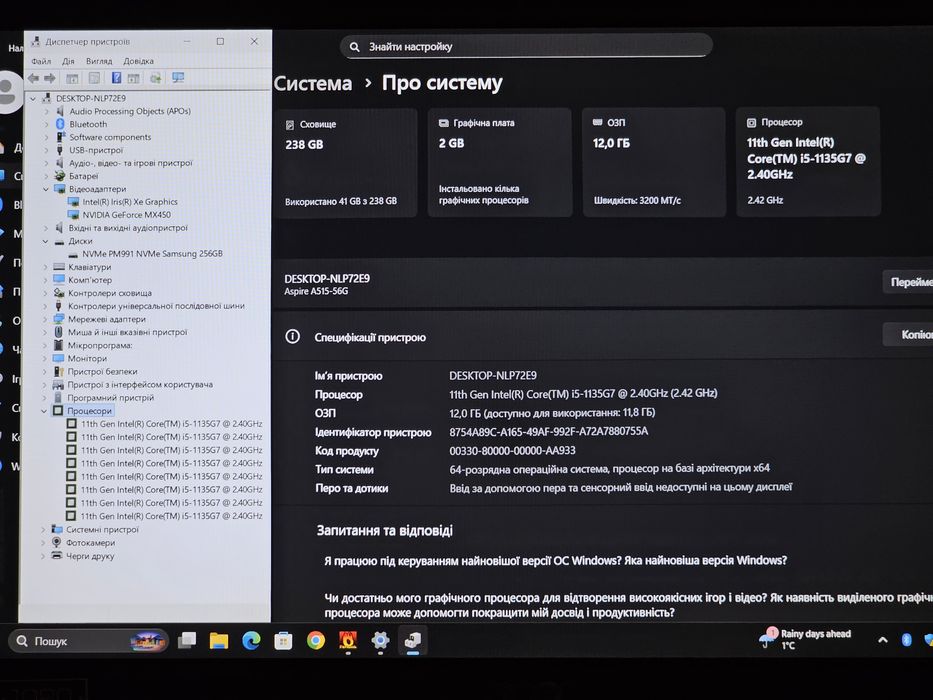Open File Explorer from the taskbar

point(219,640)
